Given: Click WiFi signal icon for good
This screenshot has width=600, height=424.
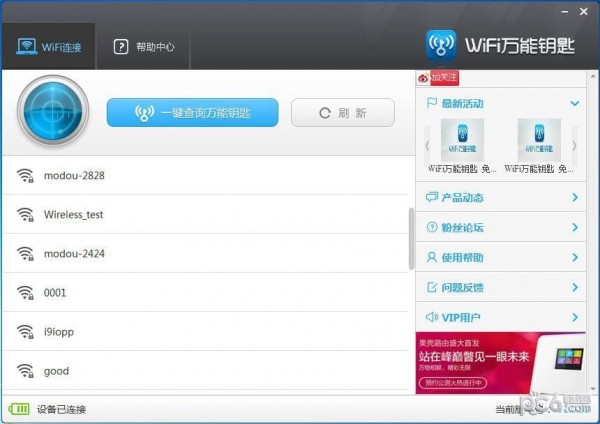Looking at the screenshot, I should click(x=25, y=371).
